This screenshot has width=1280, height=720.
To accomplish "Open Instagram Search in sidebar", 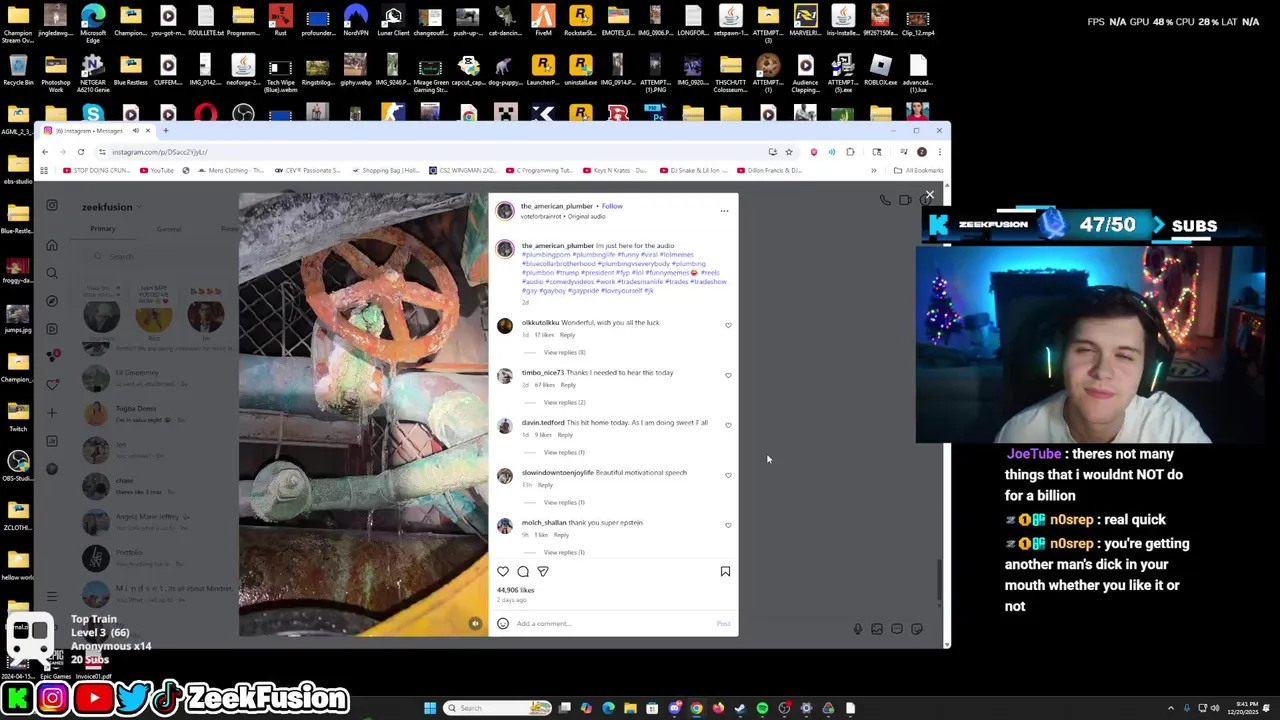I will 52,273.
